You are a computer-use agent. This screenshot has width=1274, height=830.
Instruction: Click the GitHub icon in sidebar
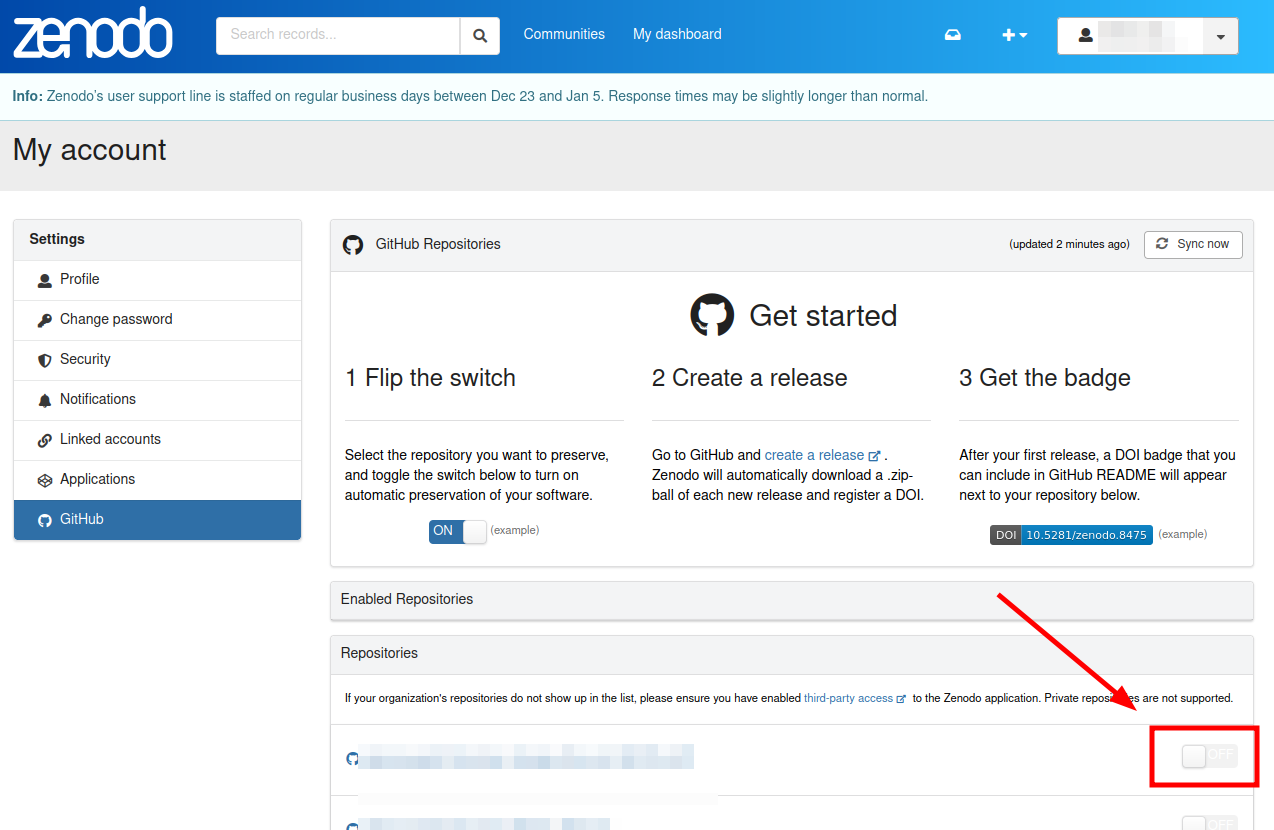tap(44, 521)
